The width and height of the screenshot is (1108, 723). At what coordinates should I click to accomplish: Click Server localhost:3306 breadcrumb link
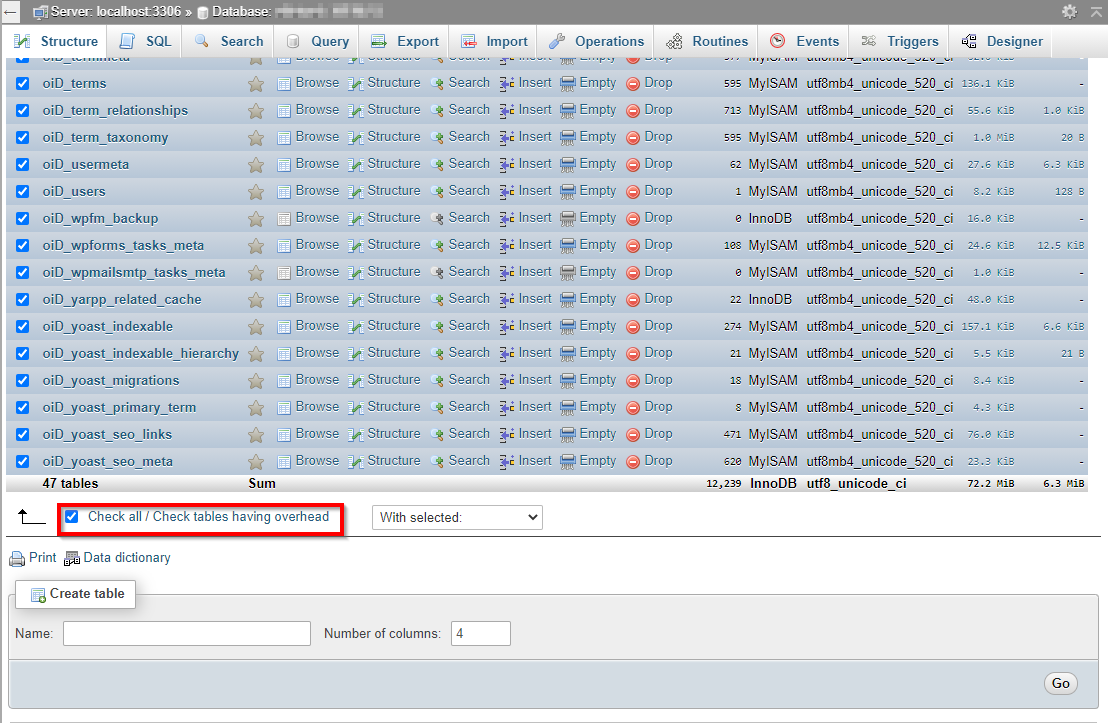tap(116, 12)
